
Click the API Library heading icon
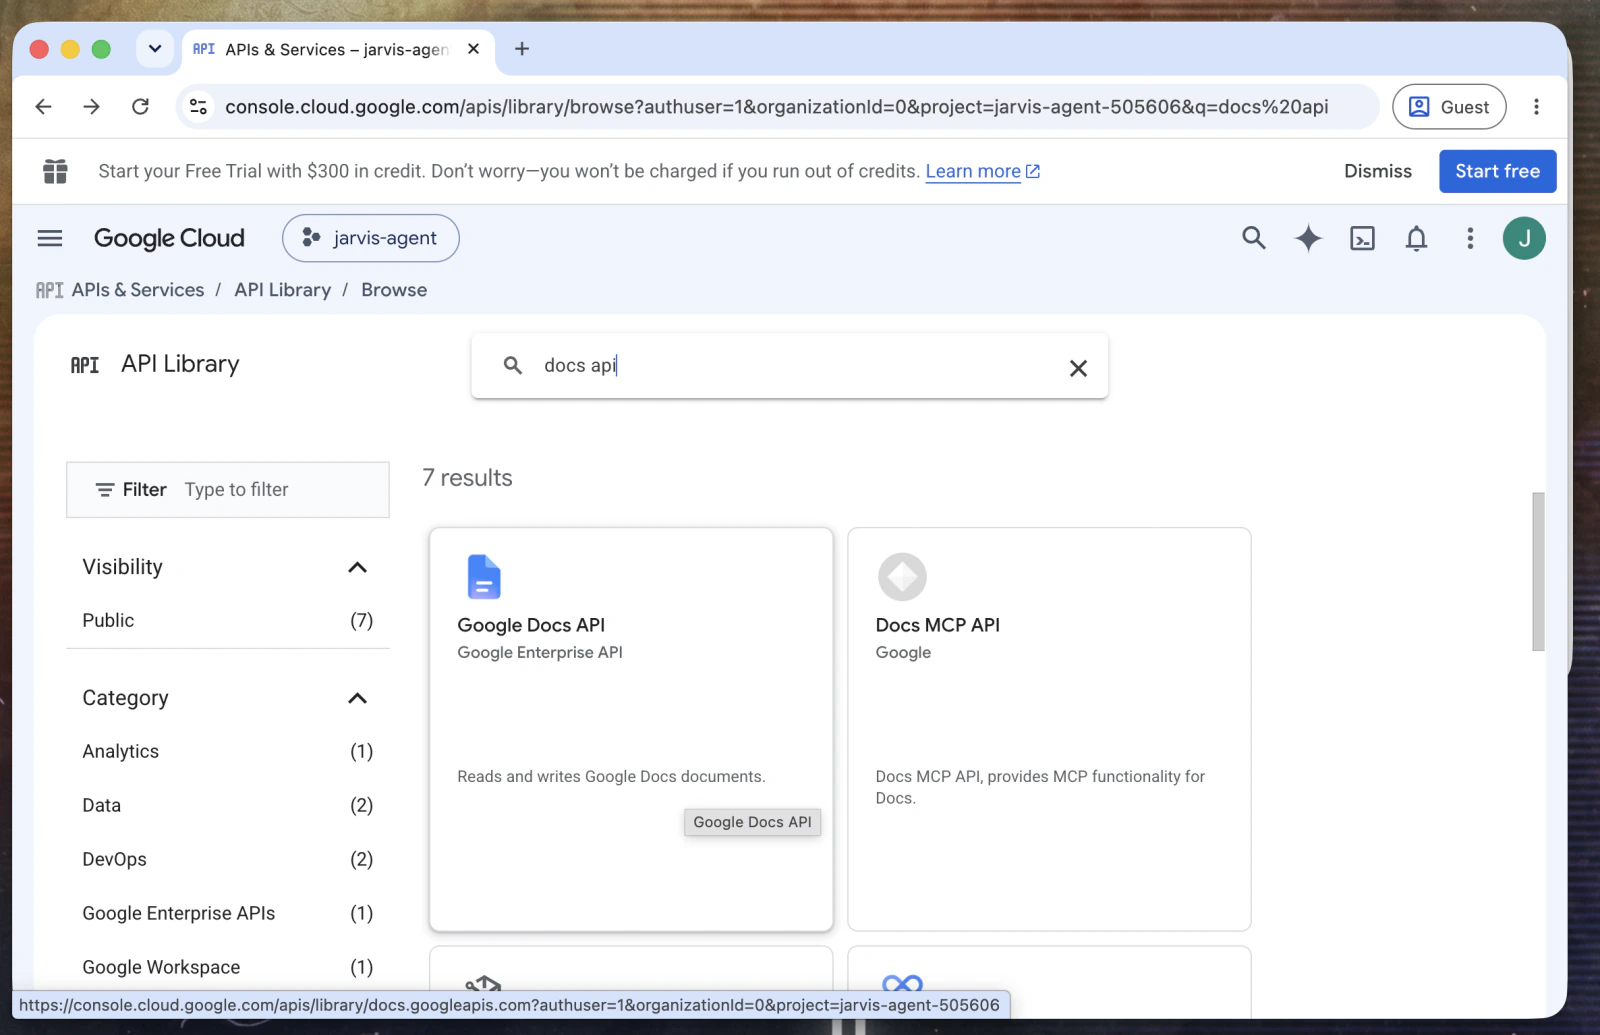pos(85,366)
